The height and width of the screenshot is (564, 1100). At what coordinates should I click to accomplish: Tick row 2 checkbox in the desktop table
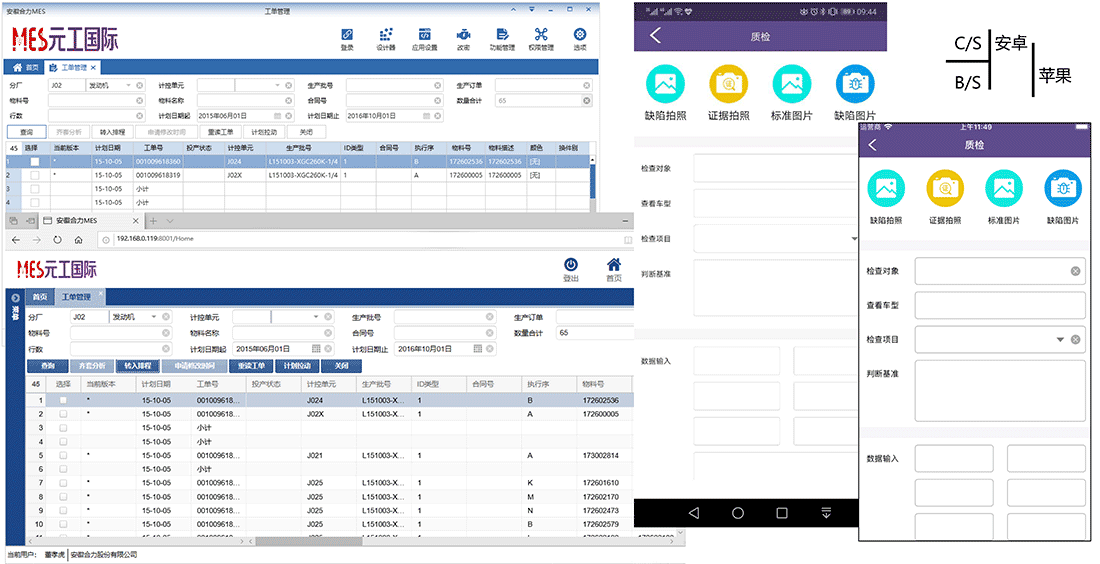point(35,175)
